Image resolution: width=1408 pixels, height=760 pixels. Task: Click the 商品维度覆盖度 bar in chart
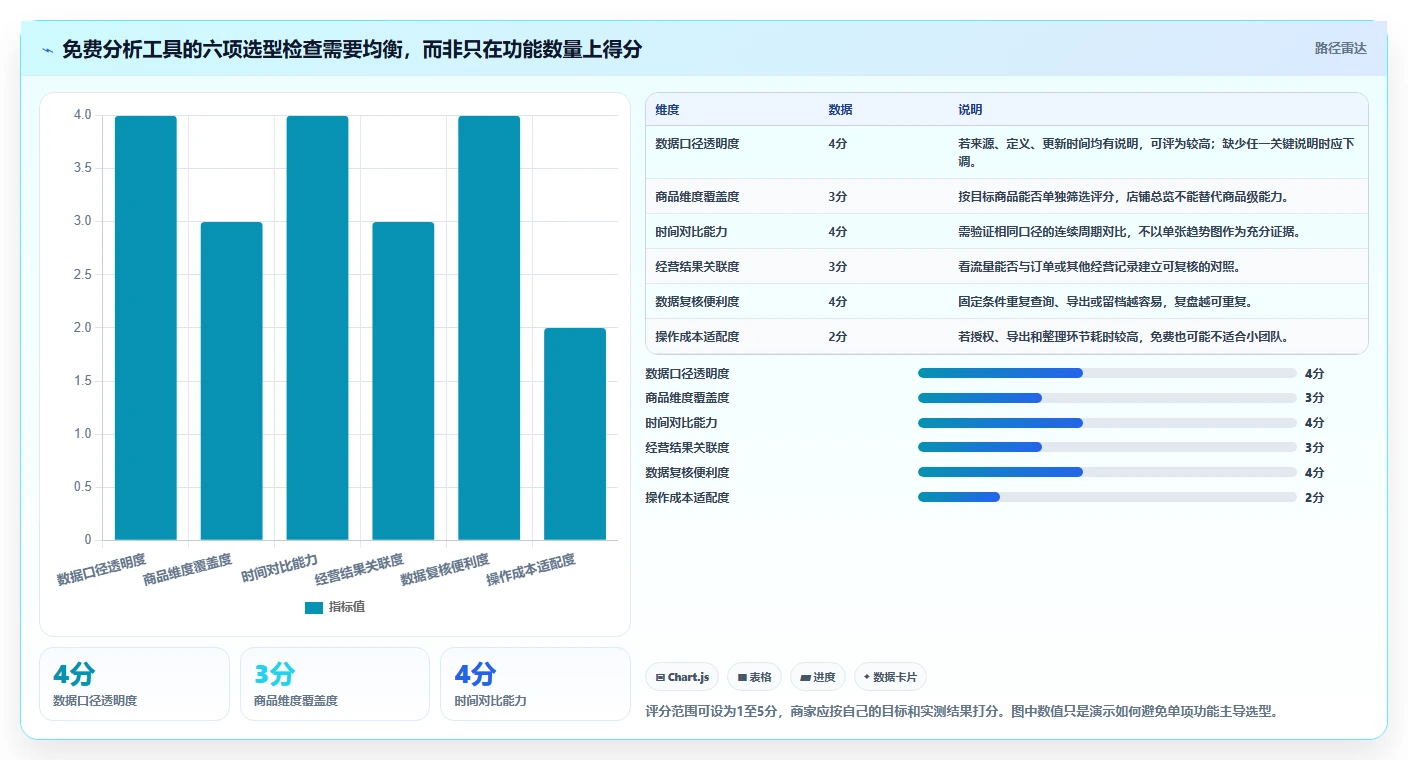(232, 381)
